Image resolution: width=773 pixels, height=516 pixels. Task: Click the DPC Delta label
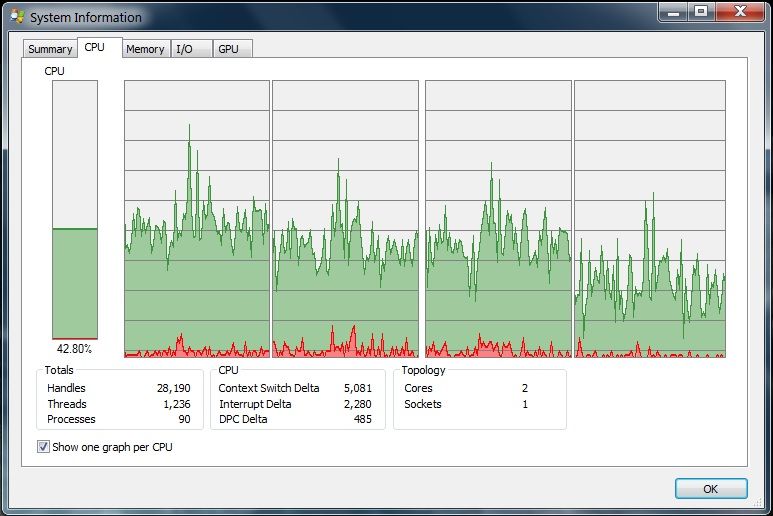click(x=243, y=419)
